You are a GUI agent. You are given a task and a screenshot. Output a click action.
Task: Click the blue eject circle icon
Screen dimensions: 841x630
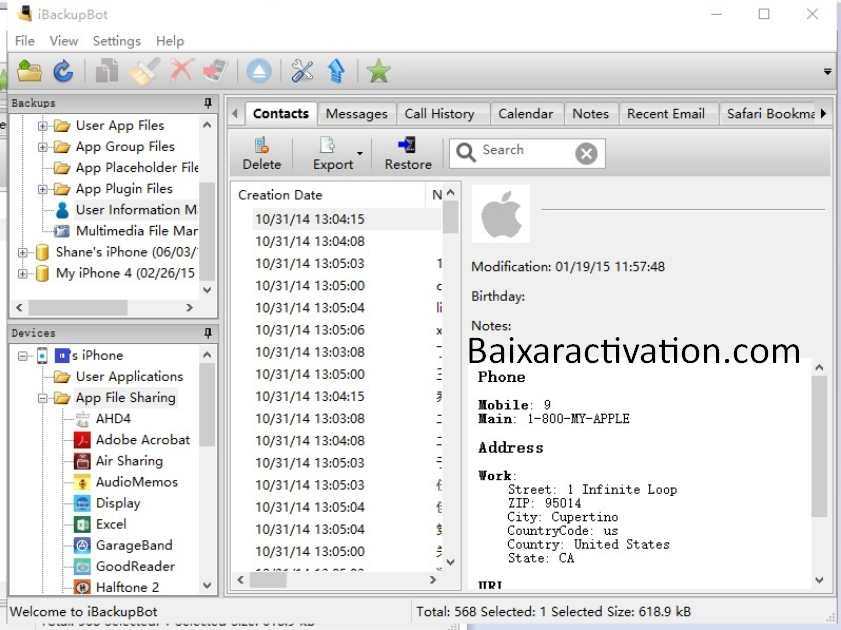[259, 71]
